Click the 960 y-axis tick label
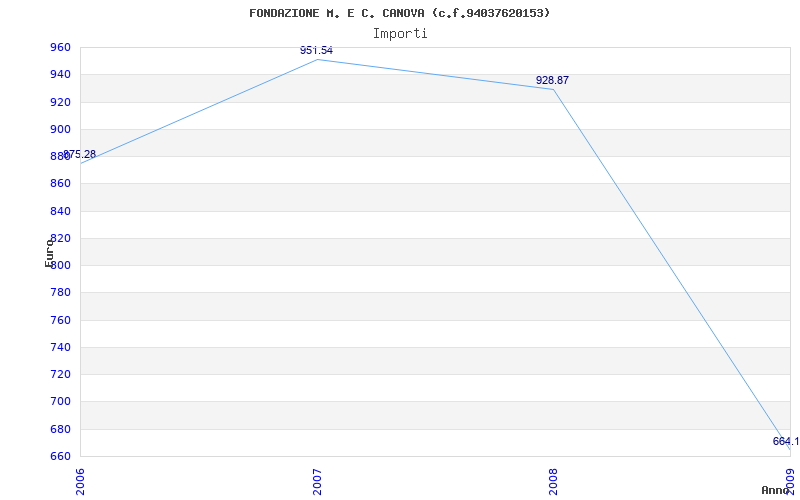800x500 pixels. click(60, 48)
